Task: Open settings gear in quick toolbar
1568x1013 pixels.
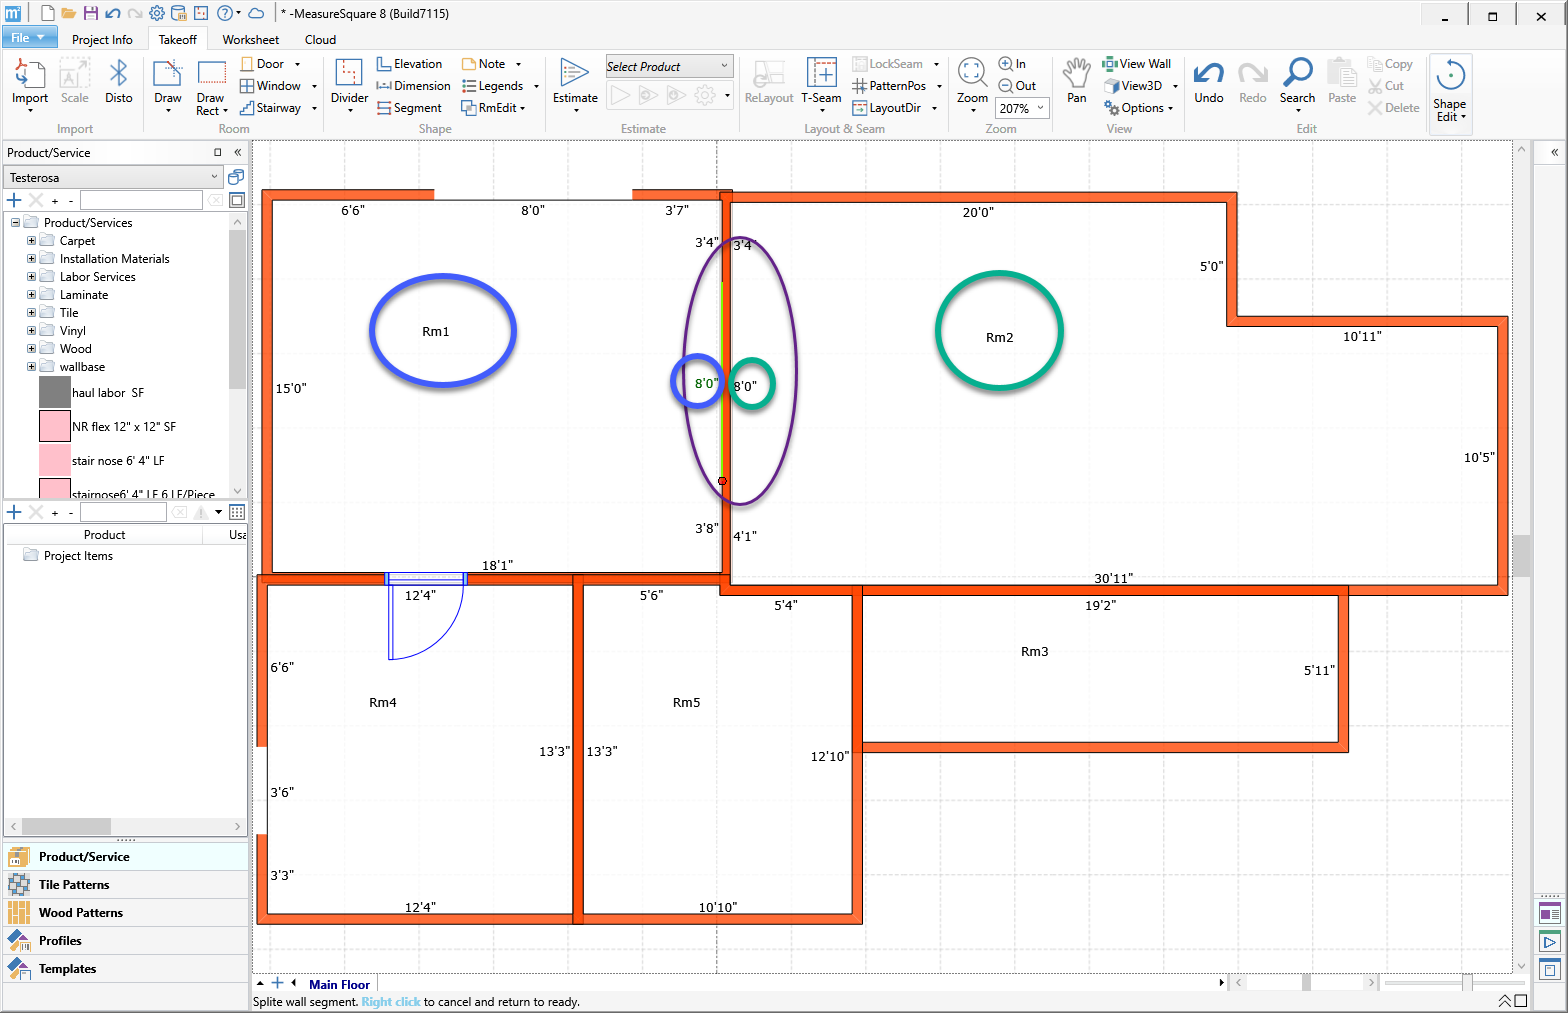Action: (157, 13)
